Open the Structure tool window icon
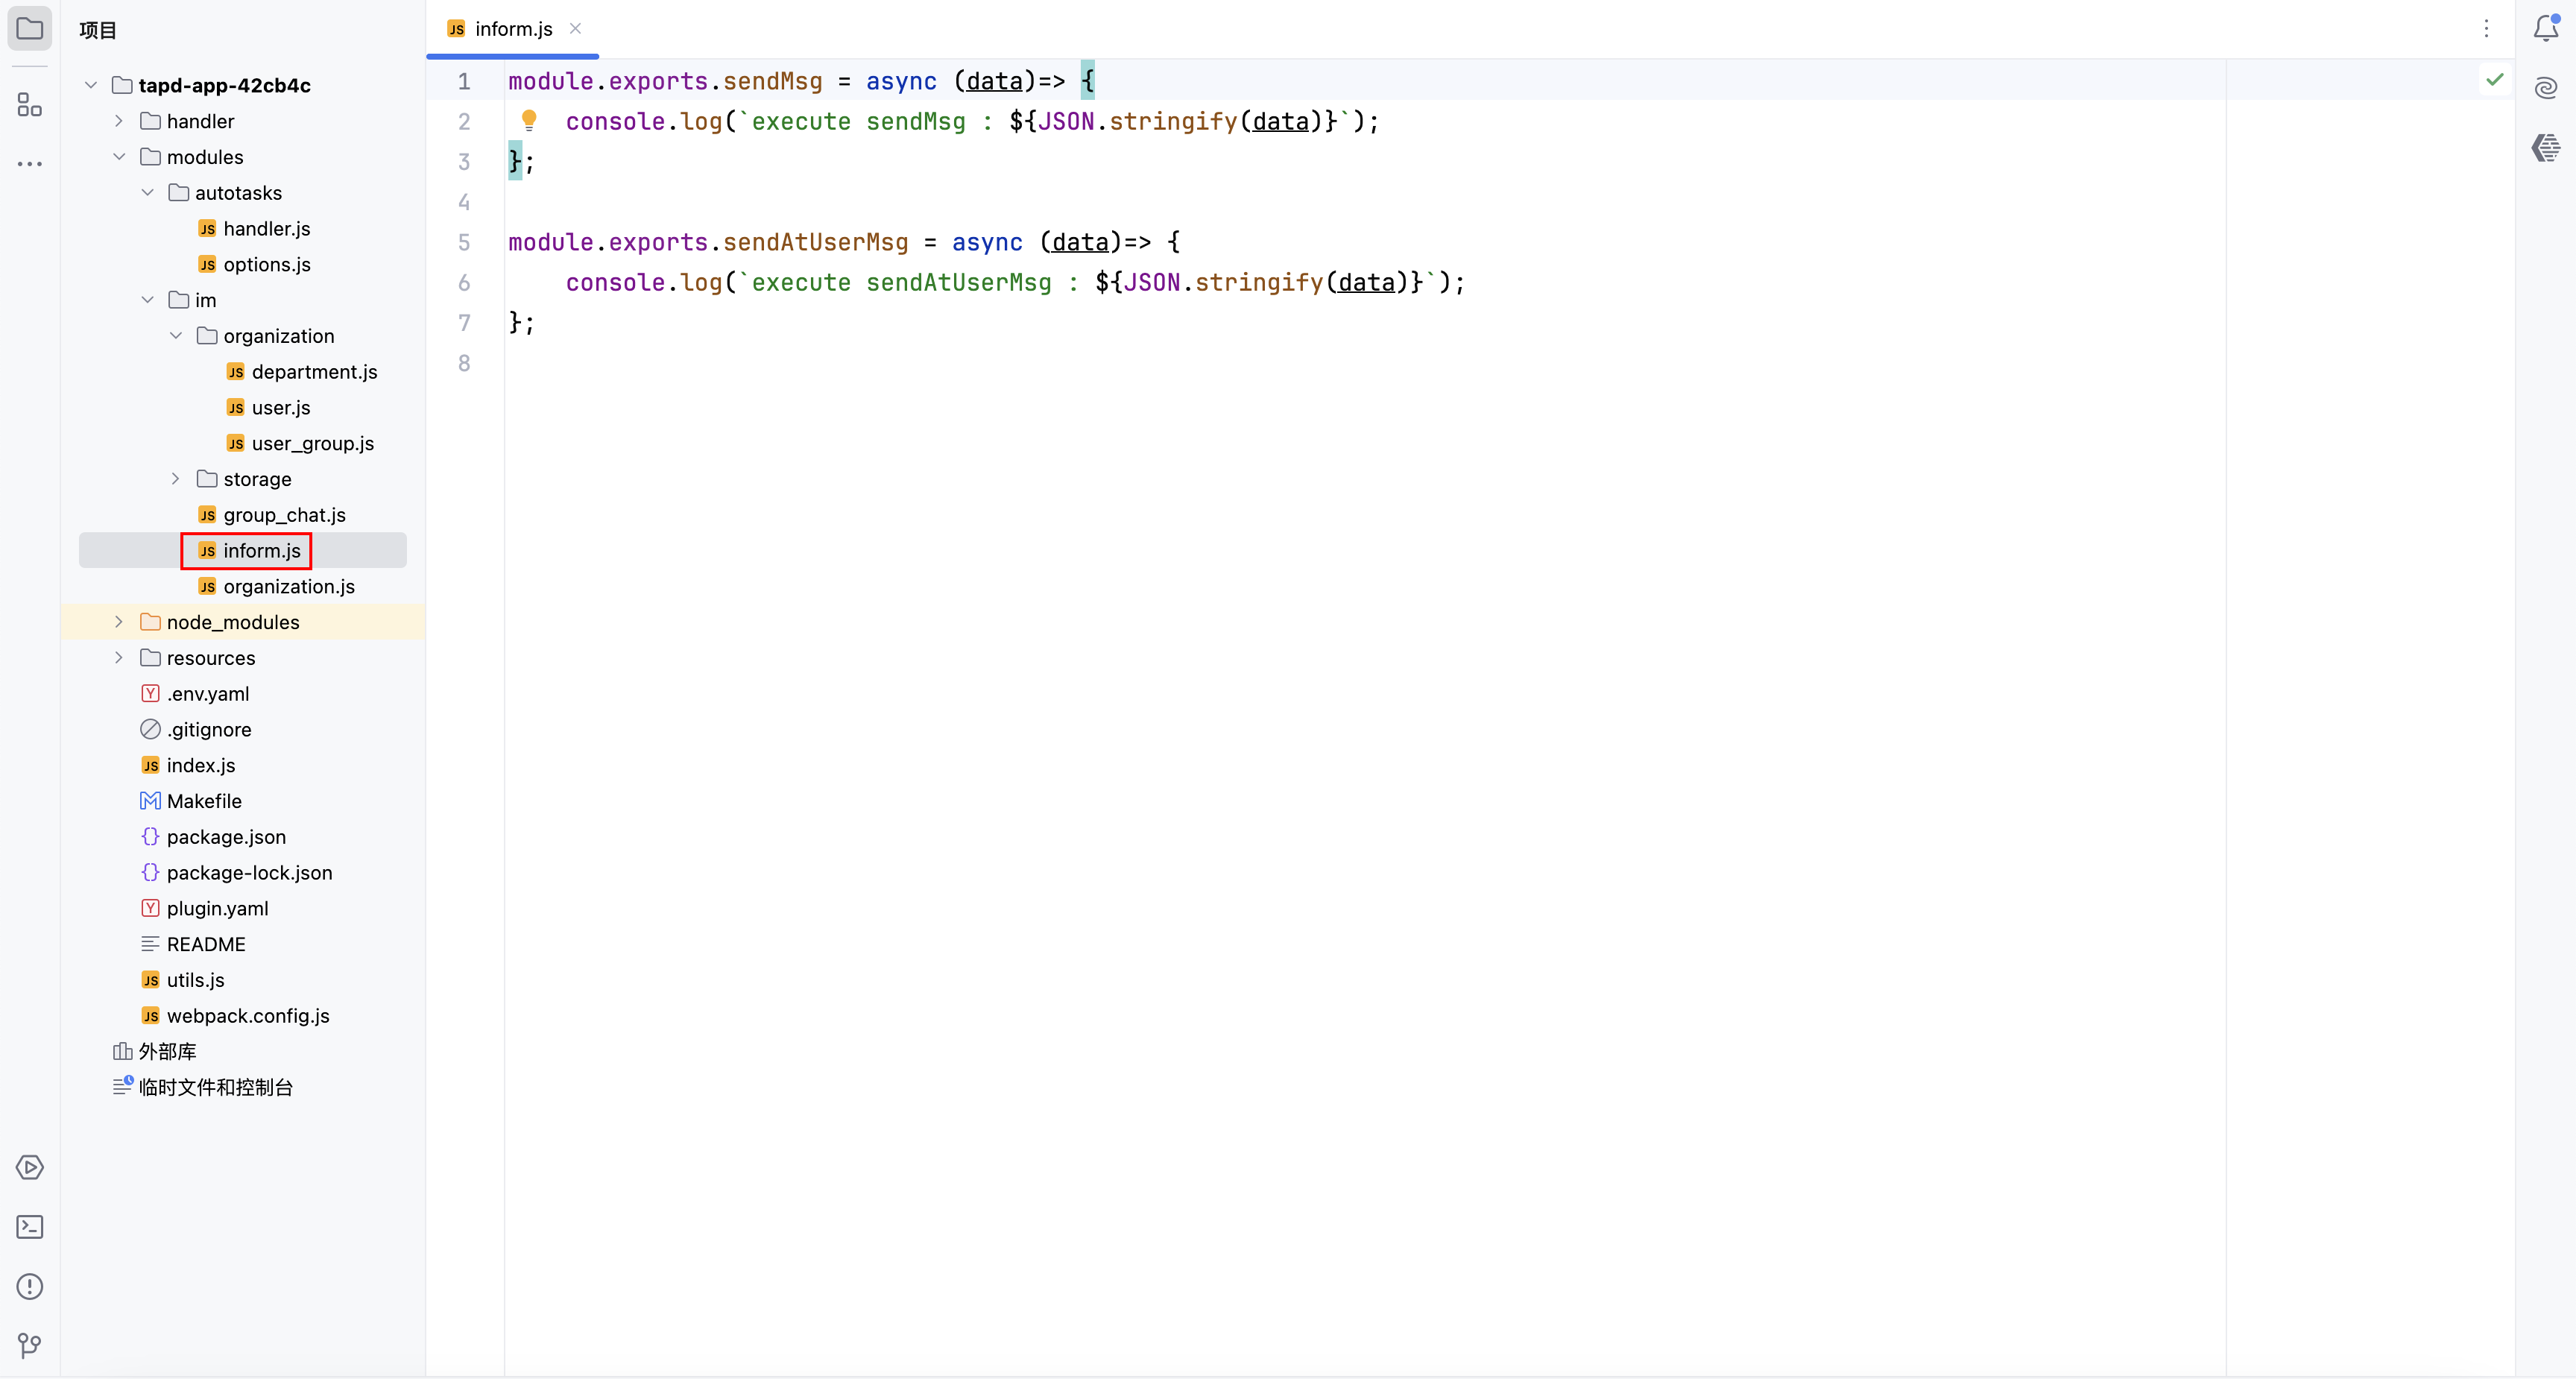 click(30, 104)
